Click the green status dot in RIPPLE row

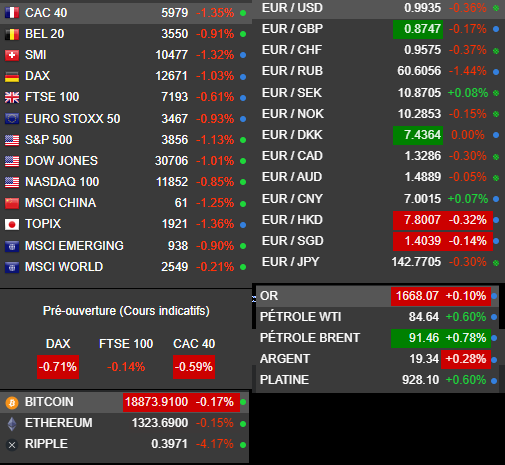[x=243, y=445]
